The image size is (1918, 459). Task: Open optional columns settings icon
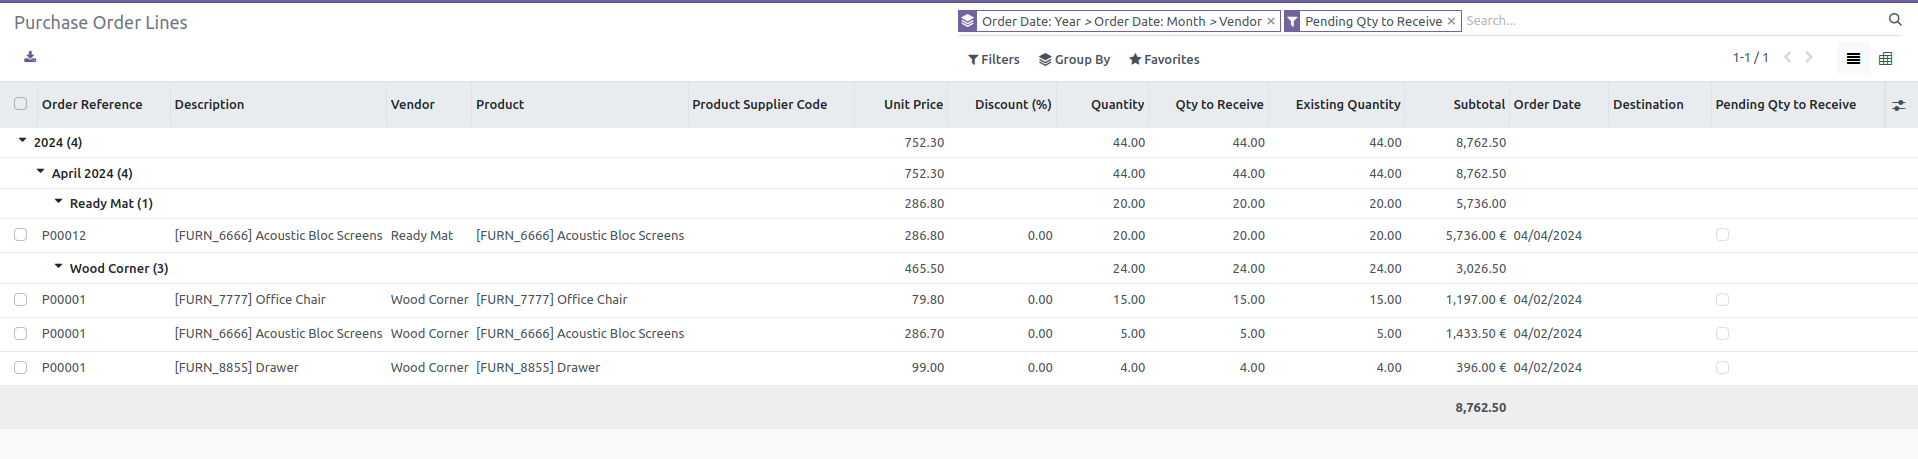(x=1898, y=105)
